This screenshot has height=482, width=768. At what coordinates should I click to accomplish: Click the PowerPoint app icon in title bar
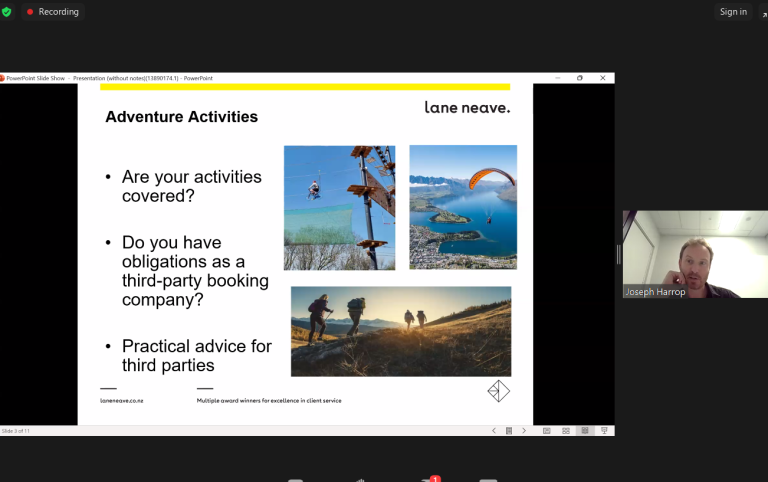click(3, 78)
